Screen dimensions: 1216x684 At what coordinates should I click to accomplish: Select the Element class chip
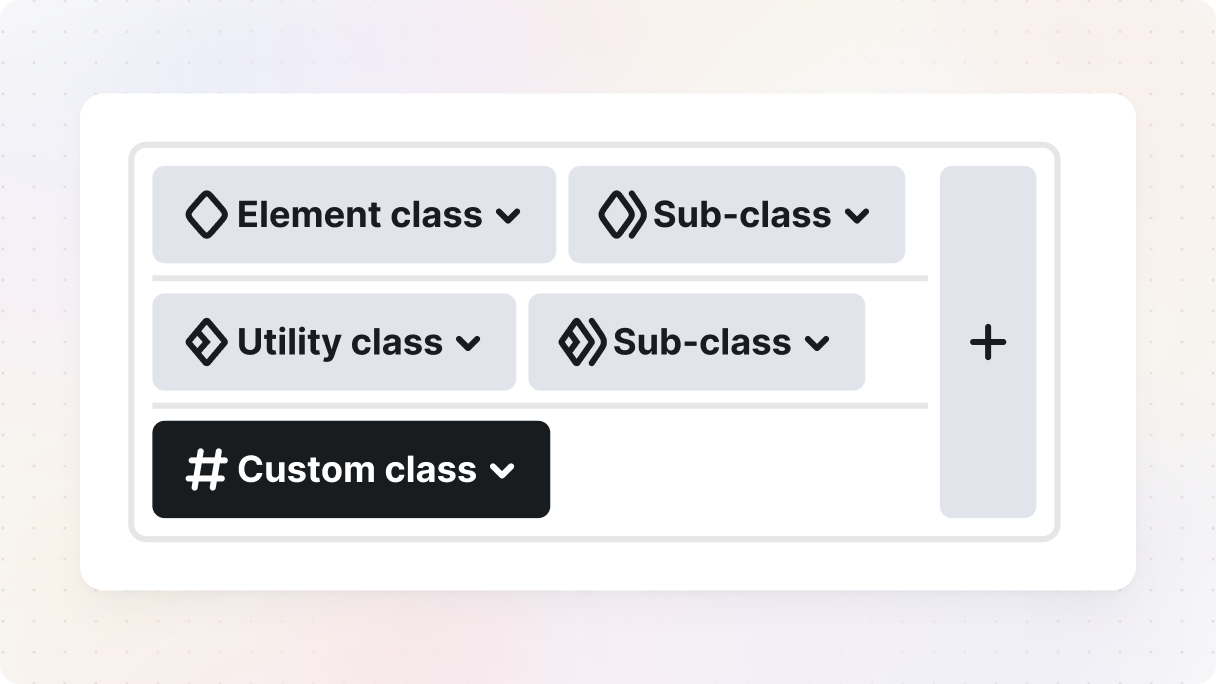pos(354,214)
